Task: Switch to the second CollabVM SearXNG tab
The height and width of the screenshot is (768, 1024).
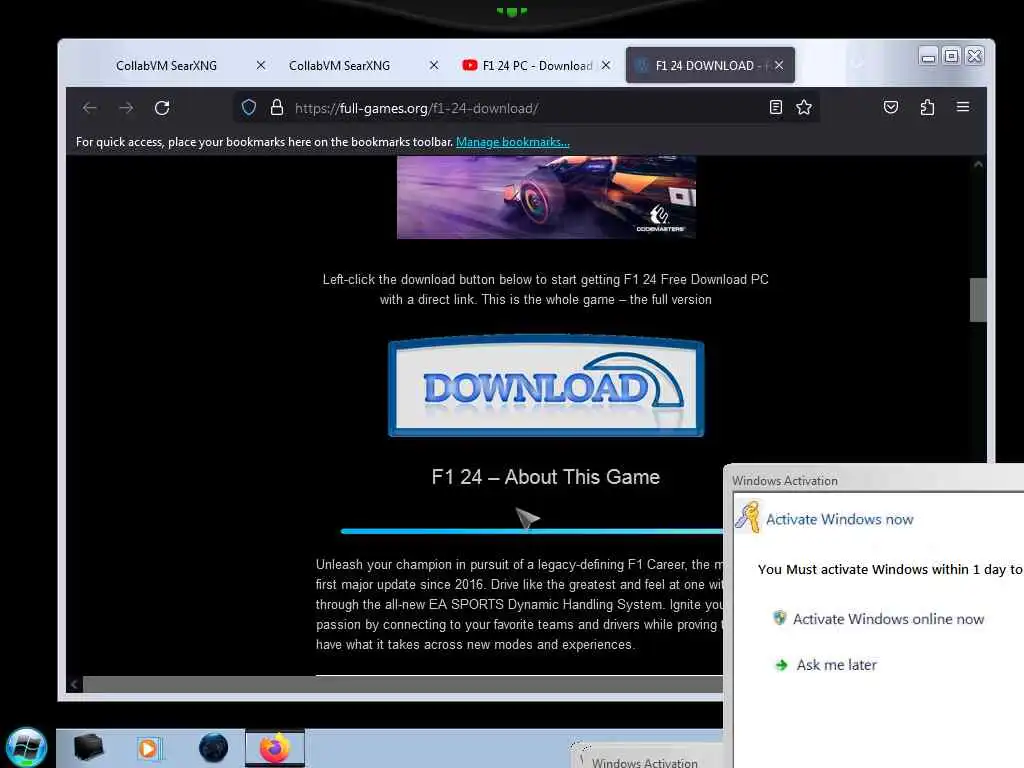Action: [x=340, y=65]
